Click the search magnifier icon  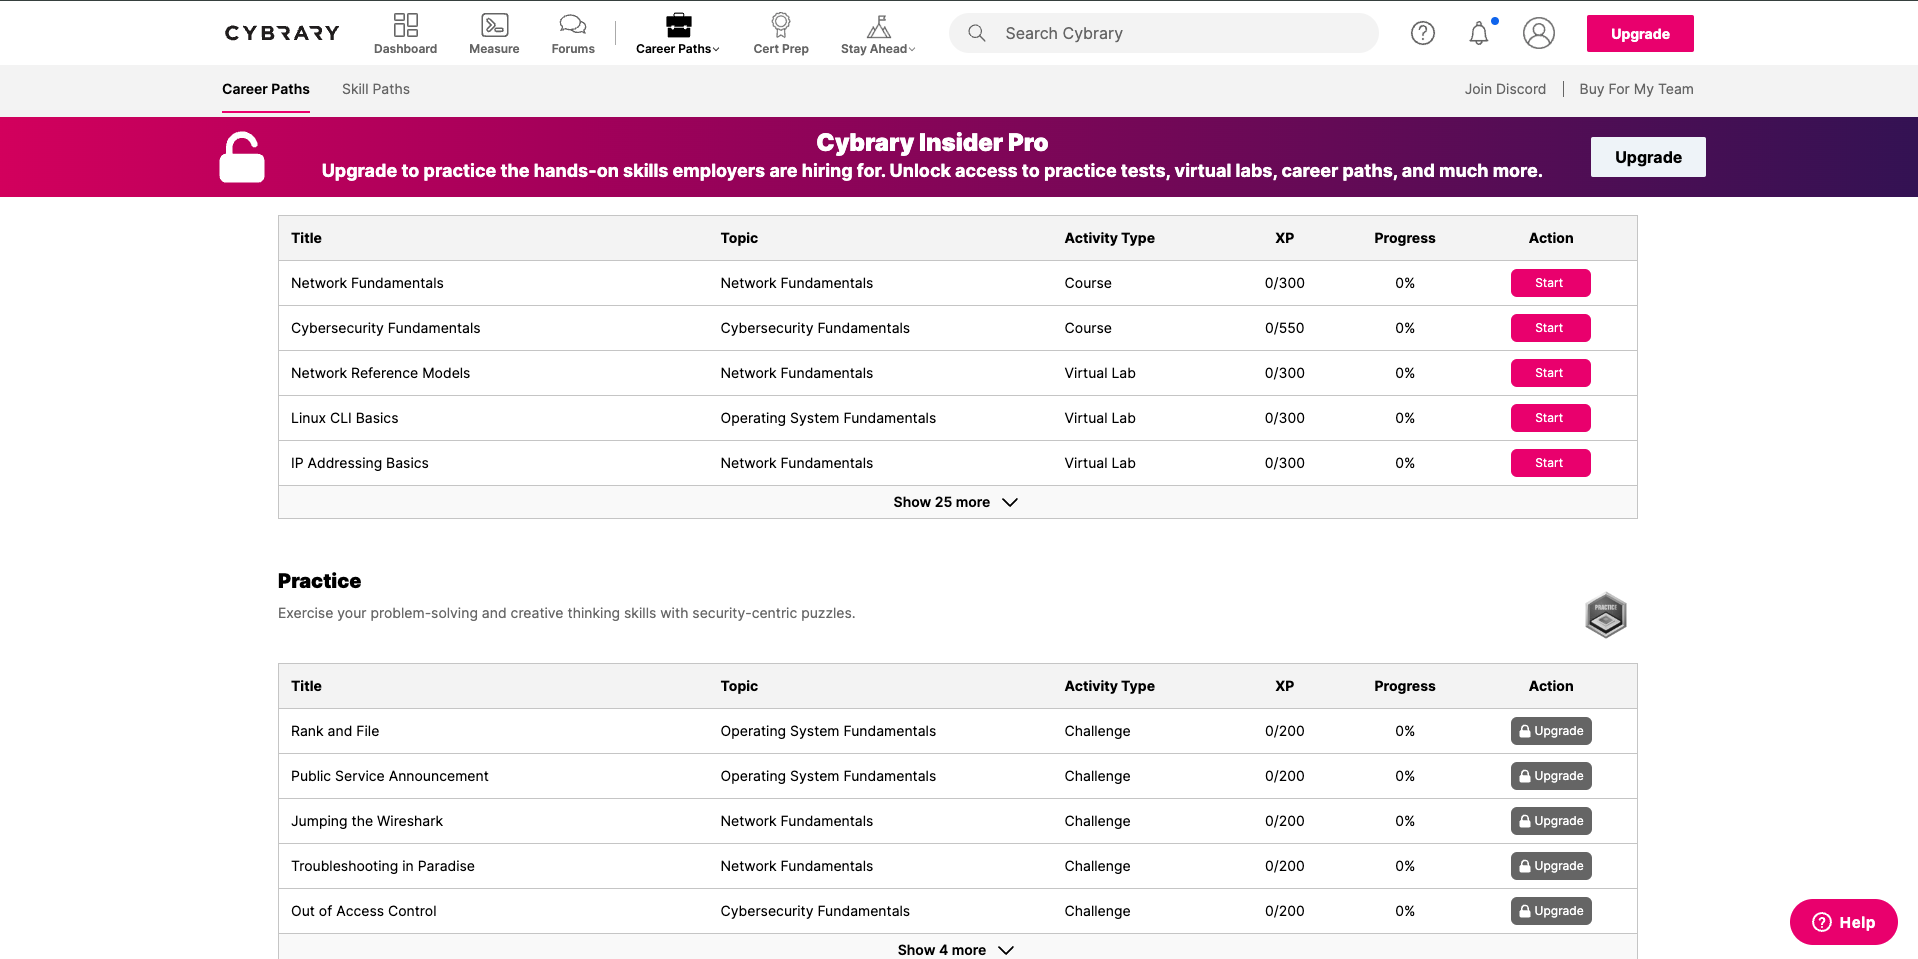pos(977,33)
